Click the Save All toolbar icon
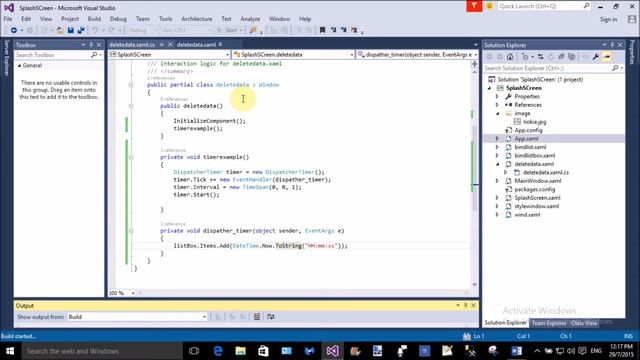 81,30
